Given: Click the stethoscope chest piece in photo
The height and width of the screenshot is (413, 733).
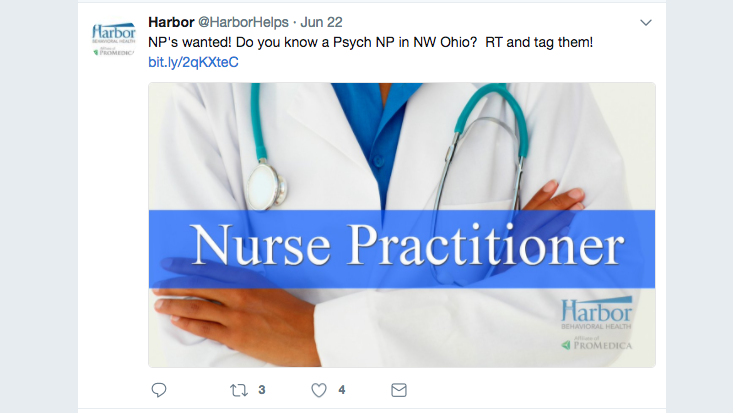Looking at the screenshot, I should pos(266,187).
